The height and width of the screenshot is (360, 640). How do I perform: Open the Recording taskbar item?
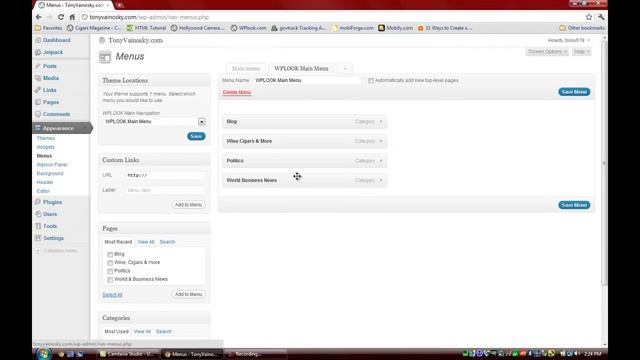256,354
